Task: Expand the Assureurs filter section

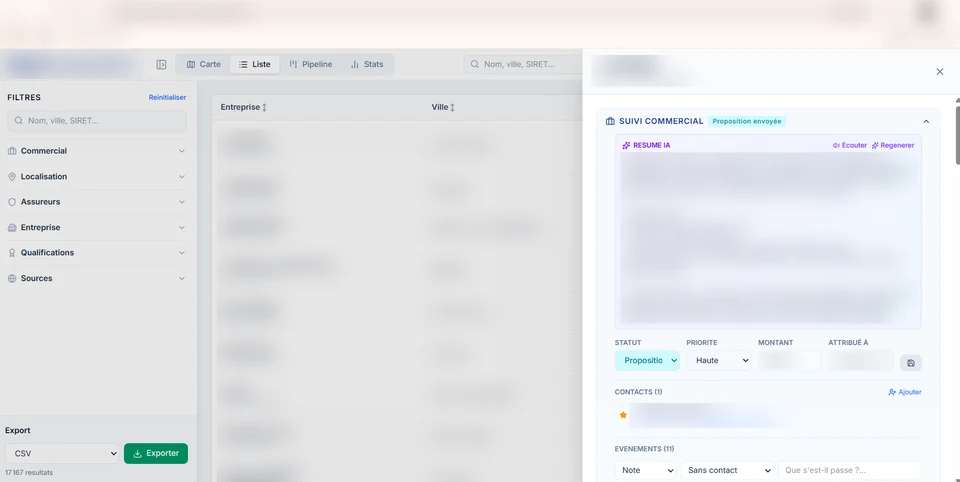Action: coord(97,201)
